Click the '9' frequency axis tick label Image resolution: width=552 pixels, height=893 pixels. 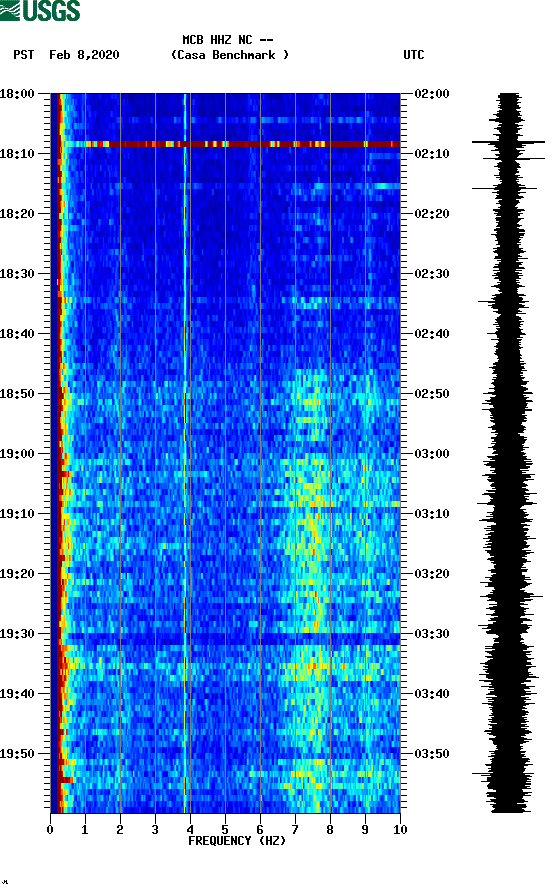(x=365, y=830)
